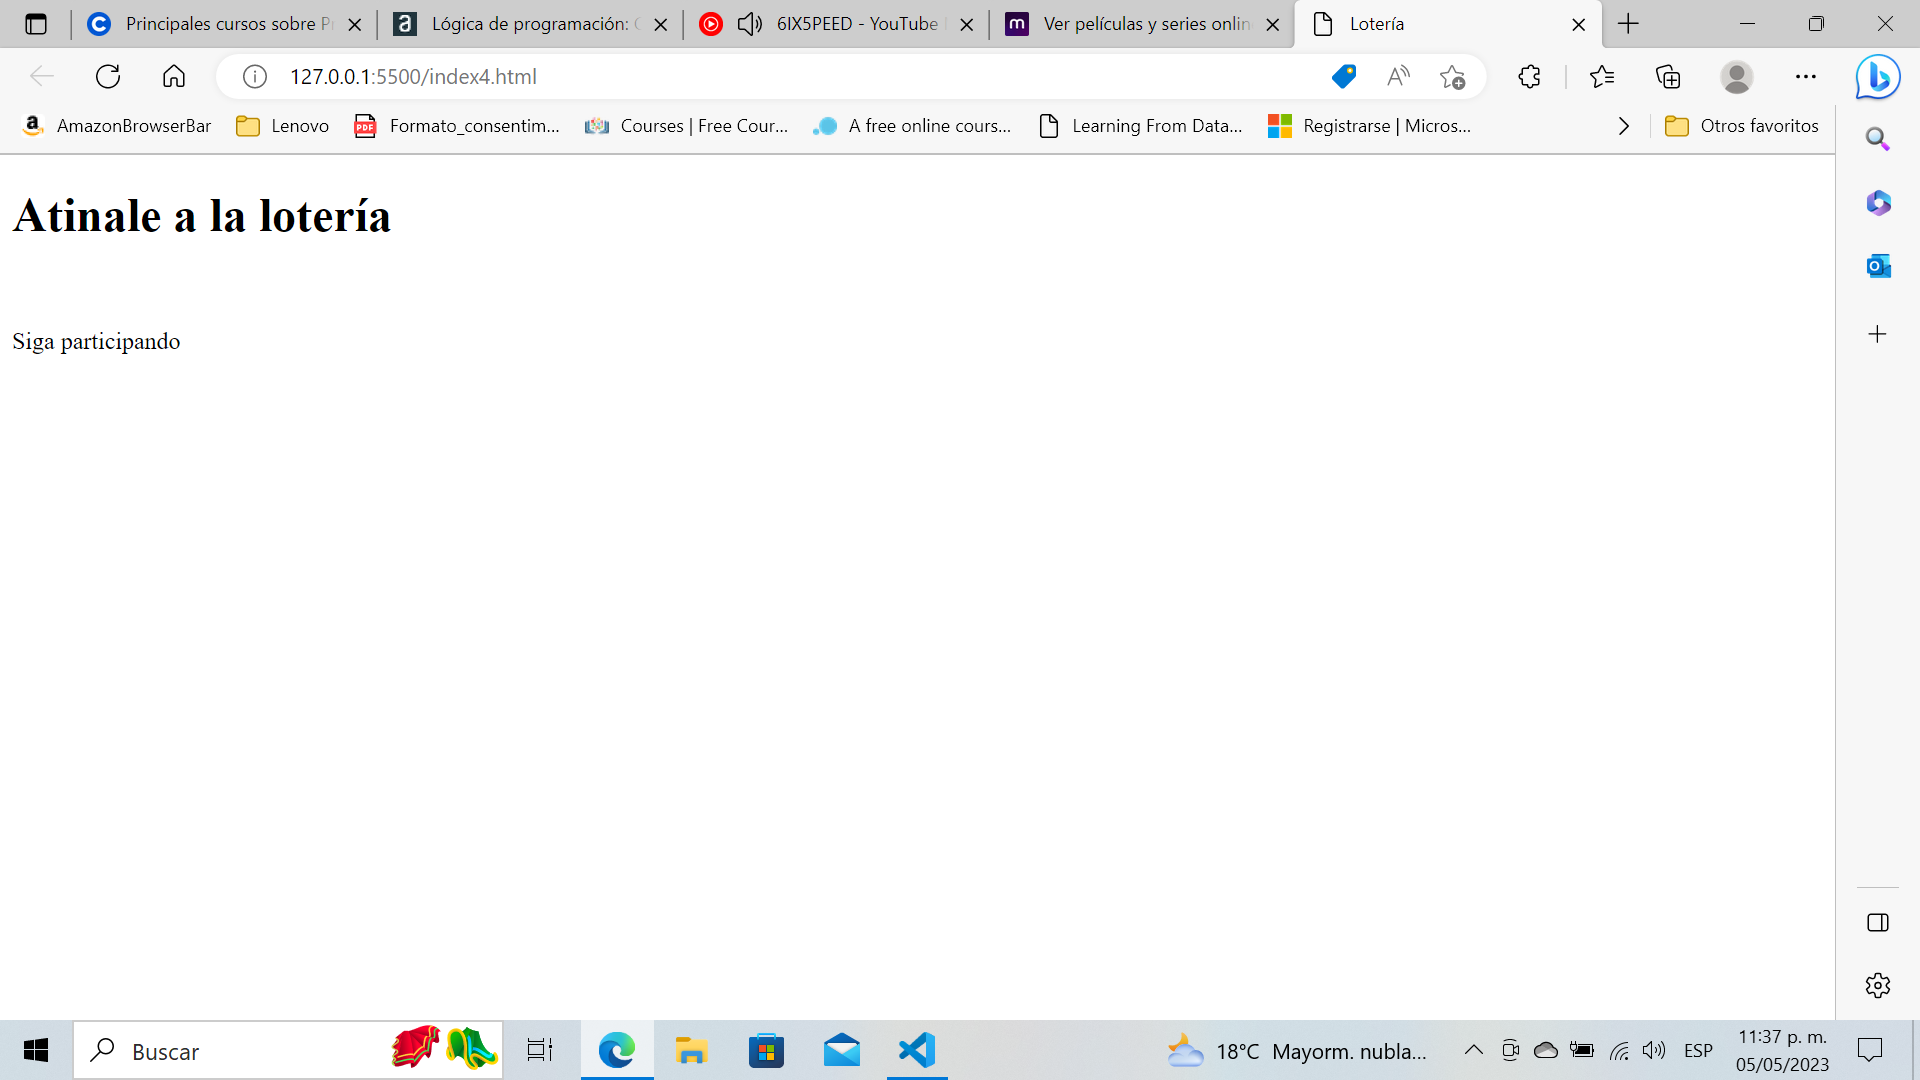Viewport: 1920px width, 1080px height.
Task: Open Mail app on taskbar
Action: pos(842,1050)
